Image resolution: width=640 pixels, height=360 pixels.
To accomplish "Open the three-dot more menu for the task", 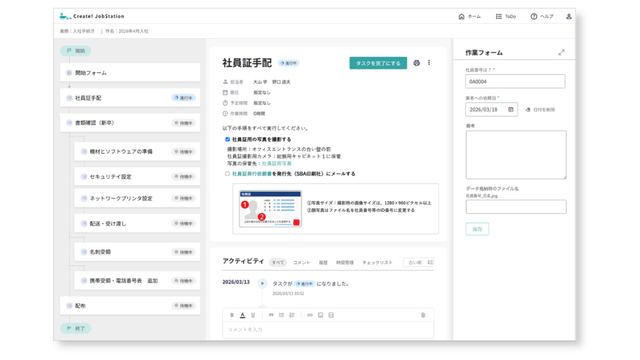I will 429,63.
